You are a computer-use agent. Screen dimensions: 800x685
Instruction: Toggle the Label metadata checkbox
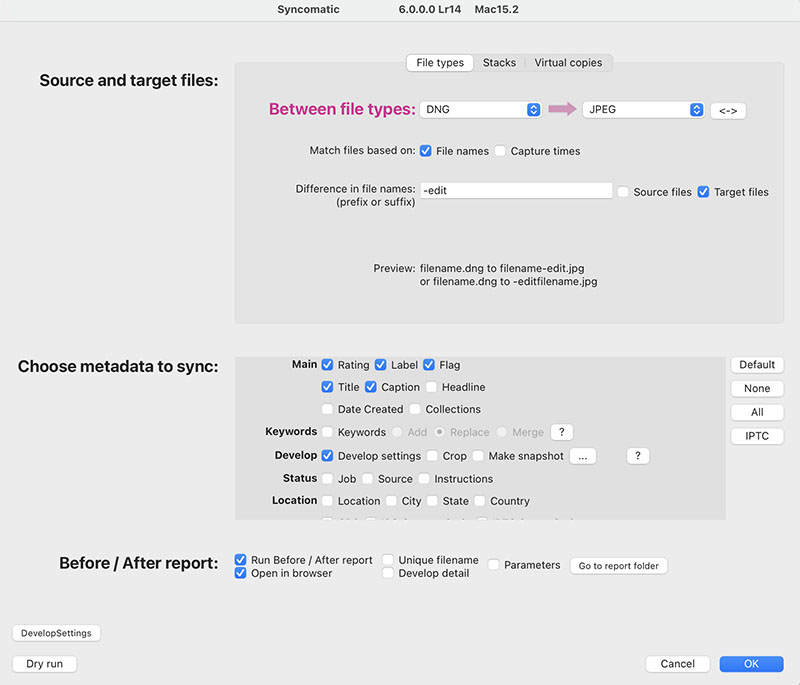381,365
